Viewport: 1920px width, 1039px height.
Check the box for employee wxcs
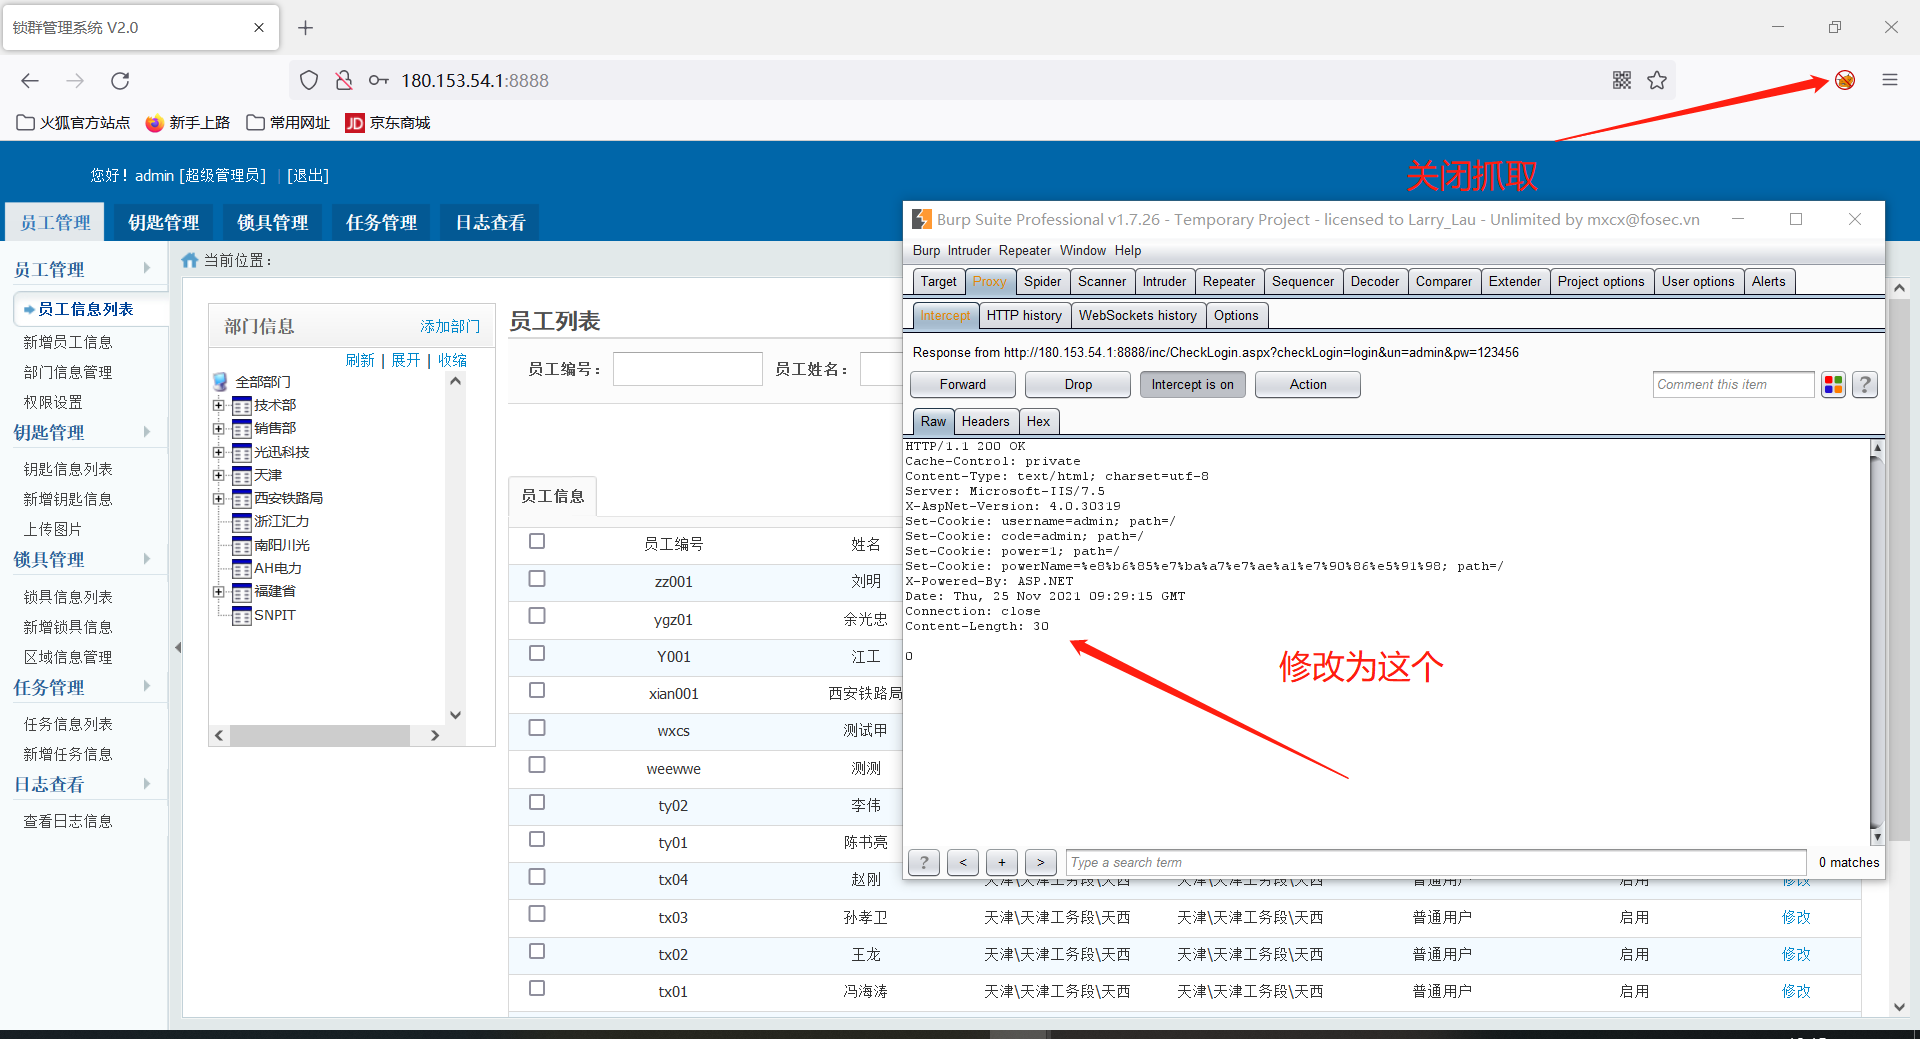(537, 728)
